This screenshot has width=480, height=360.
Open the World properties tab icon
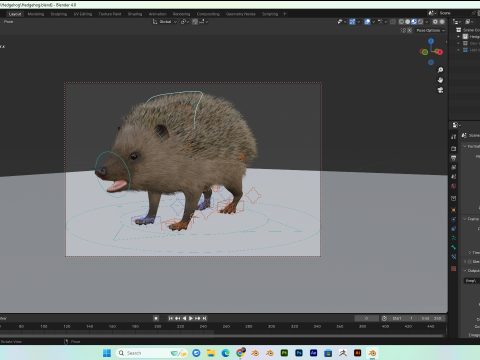454,186
